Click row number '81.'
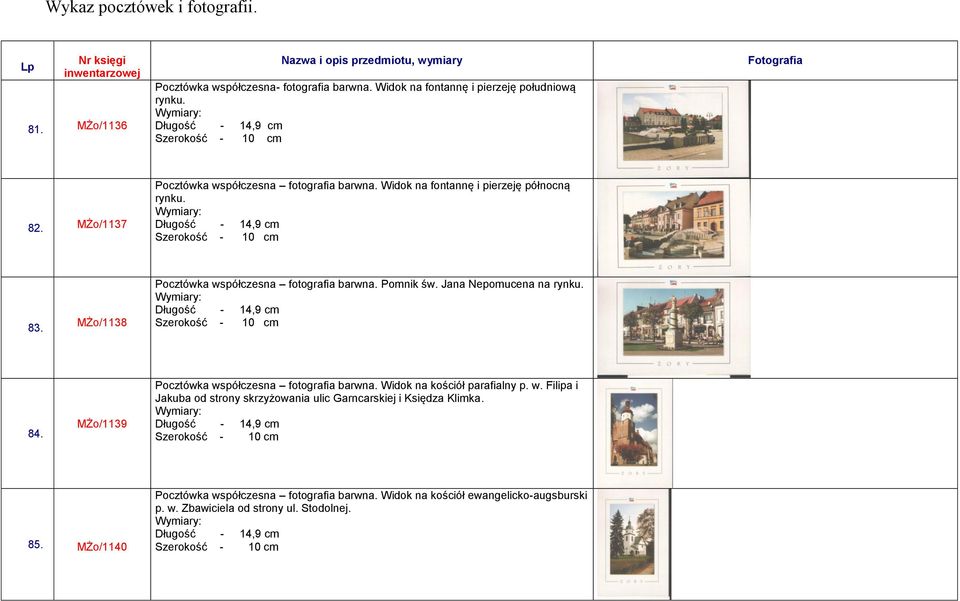960x601 pixels. pos(36,129)
